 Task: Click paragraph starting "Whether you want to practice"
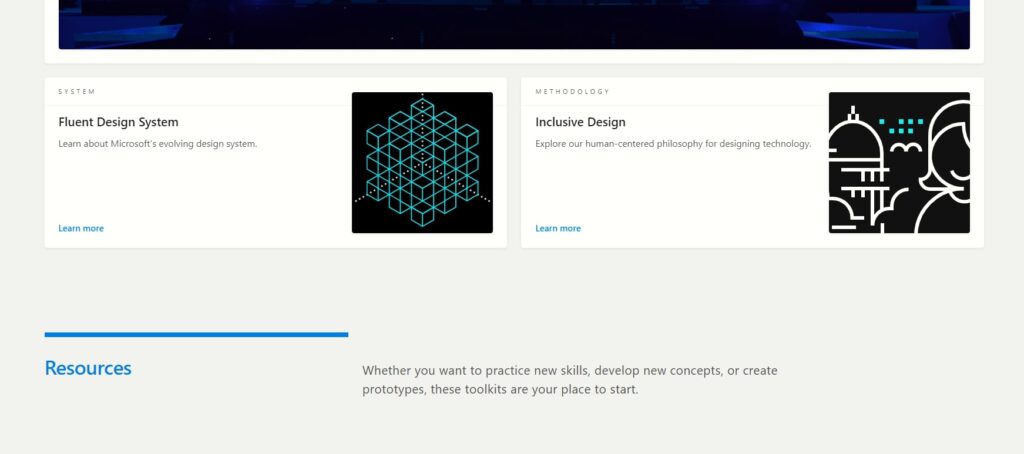coord(570,380)
